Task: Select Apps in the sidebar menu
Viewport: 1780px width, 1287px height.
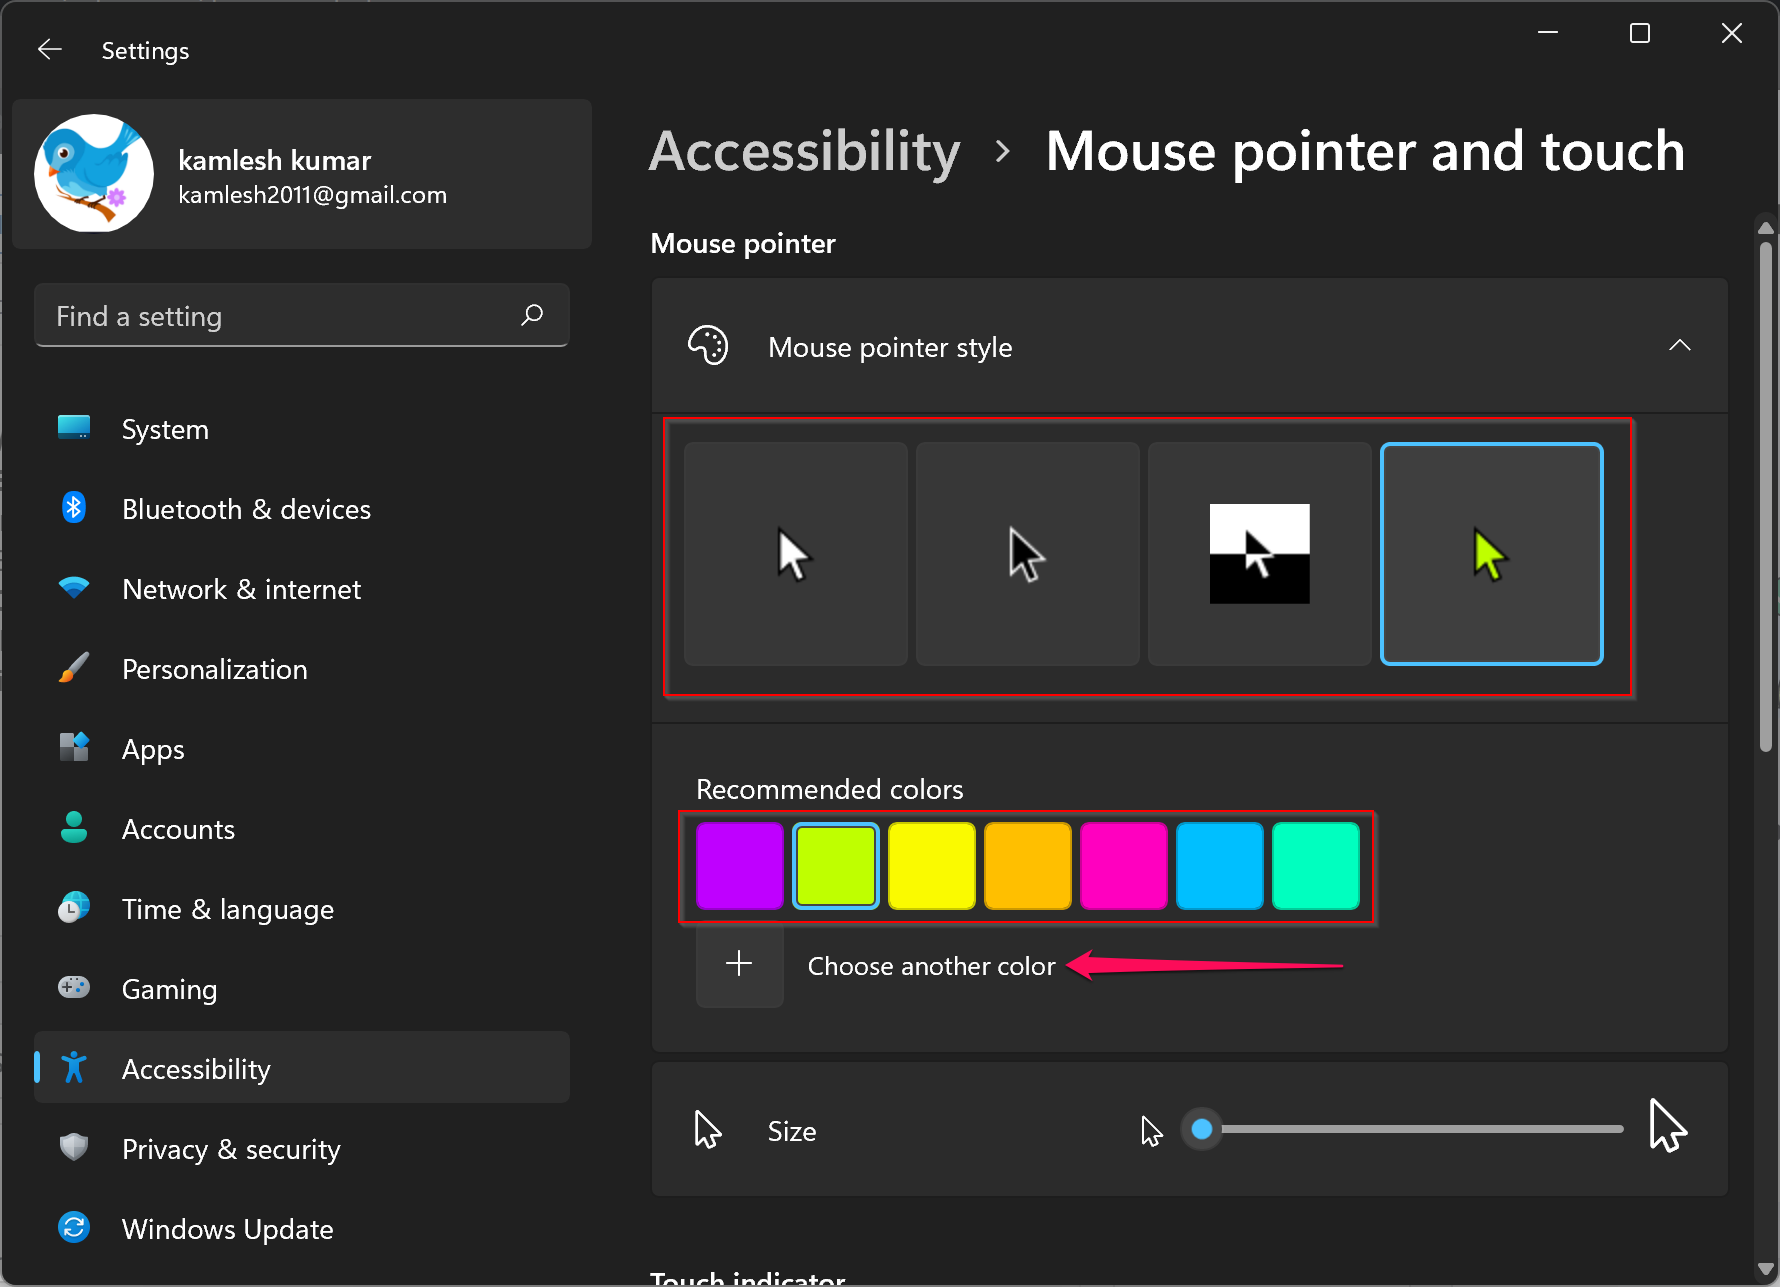Action: point(152,748)
